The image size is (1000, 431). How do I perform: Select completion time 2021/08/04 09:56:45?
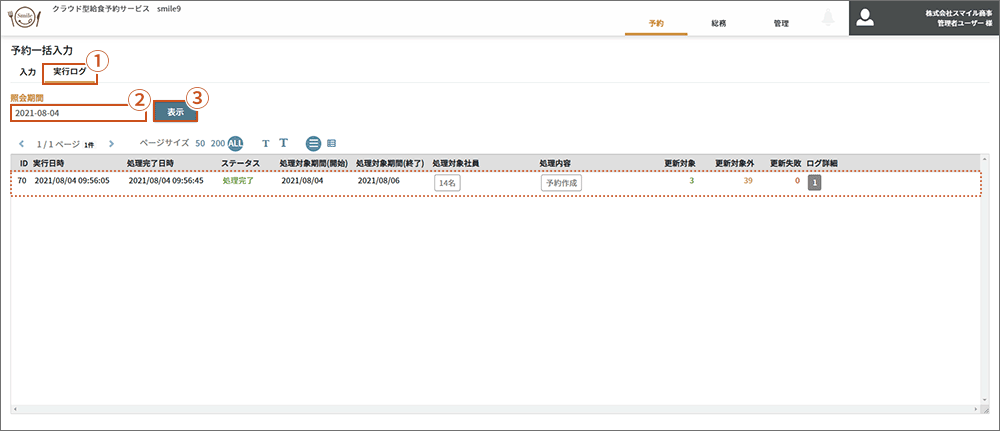pyautogui.click(x=166, y=181)
